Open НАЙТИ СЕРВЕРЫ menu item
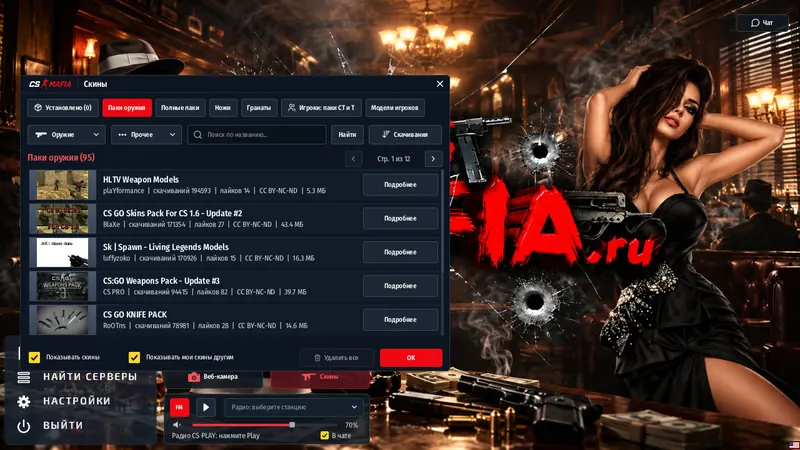800x450 pixels. (90, 377)
